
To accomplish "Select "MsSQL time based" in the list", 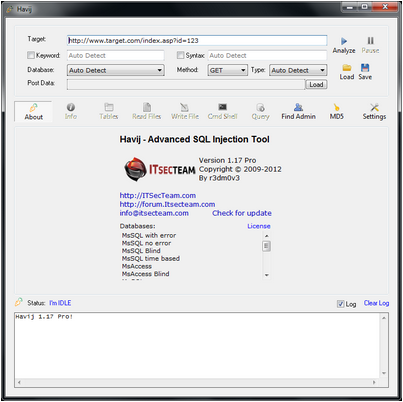I will [151, 258].
